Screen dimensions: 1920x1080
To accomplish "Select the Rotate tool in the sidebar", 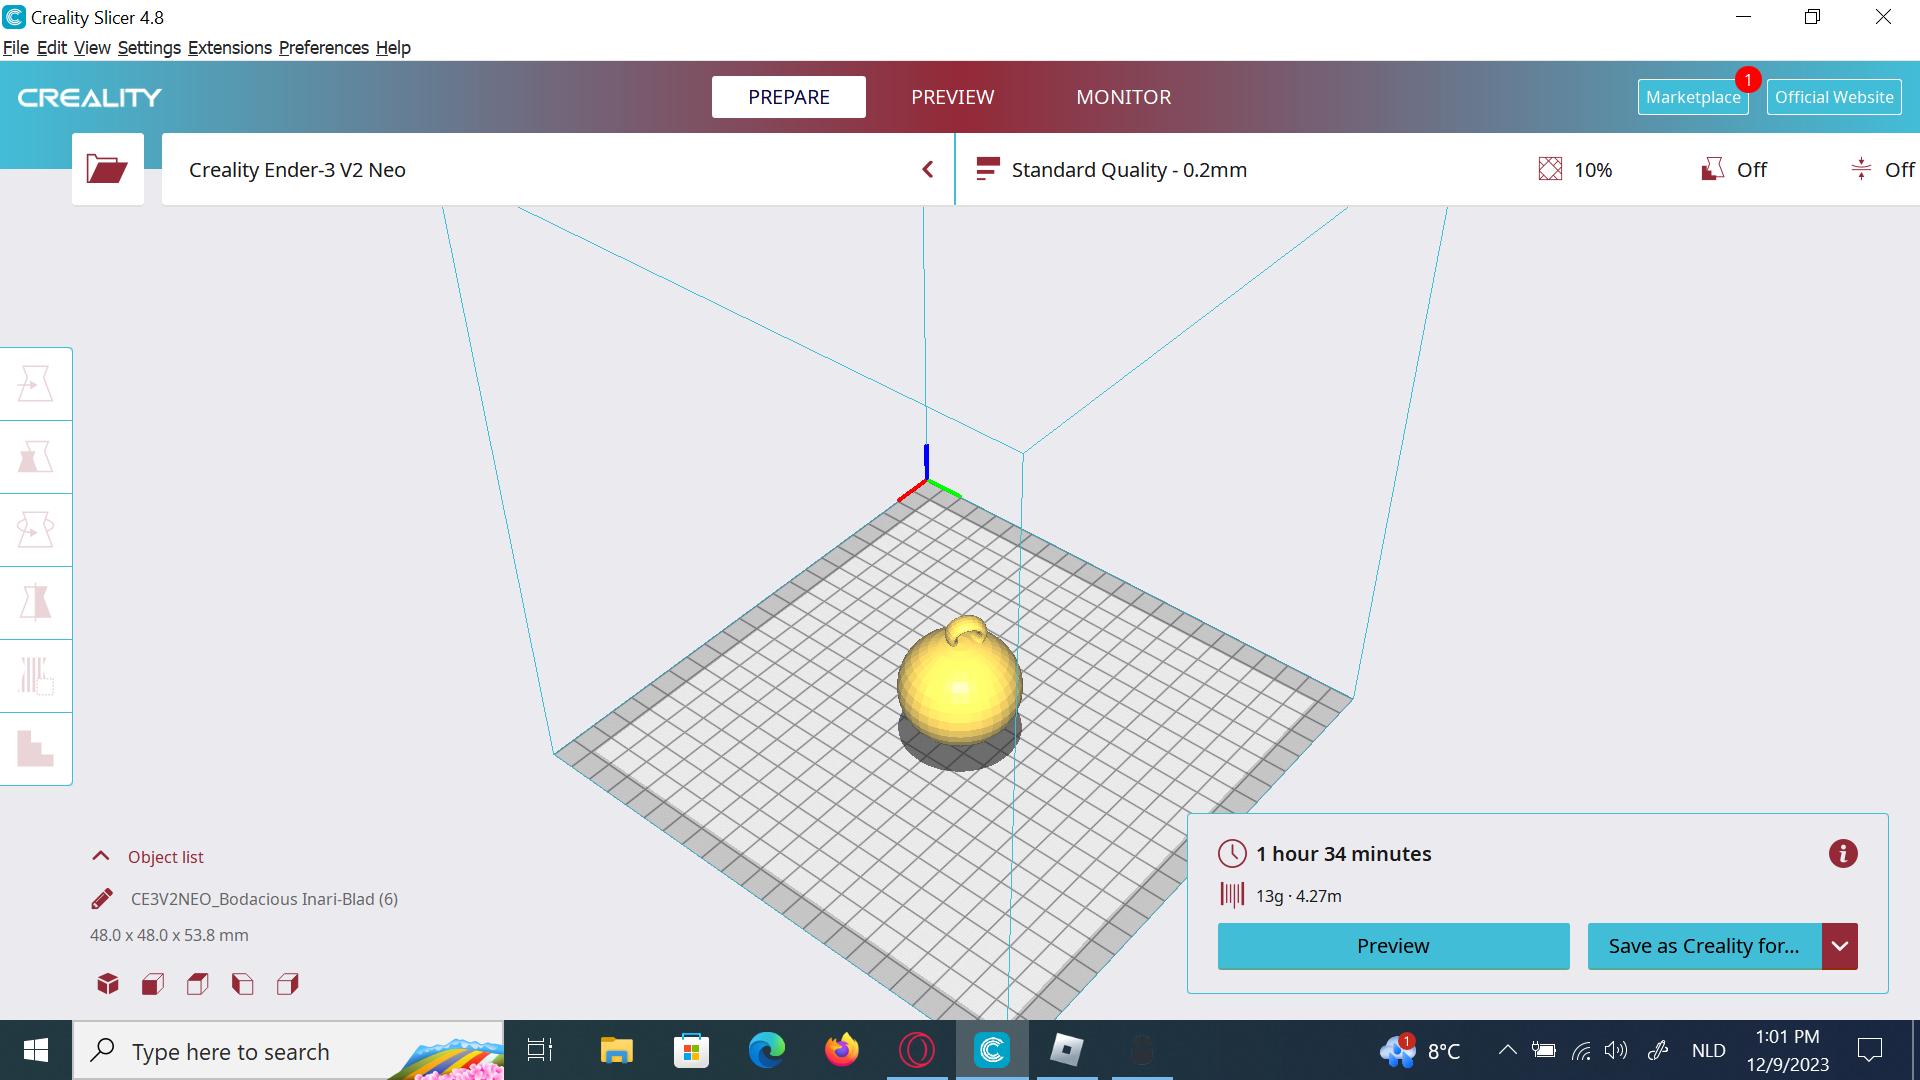I will coord(35,530).
